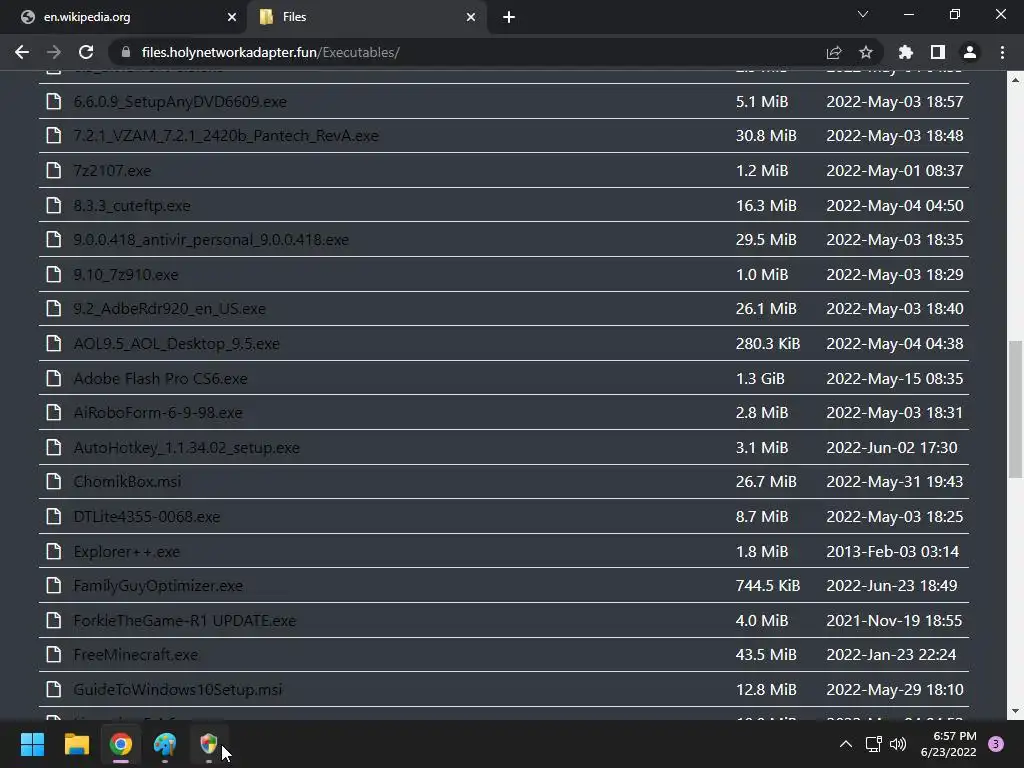Screen dimensions: 1024x768
Task: Select the 43.5 MiB size value
Action: (x=766, y=654)
